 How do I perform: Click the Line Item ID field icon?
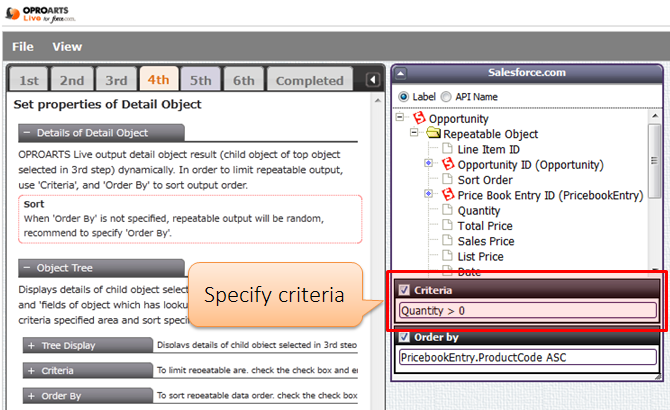[447, 148]
